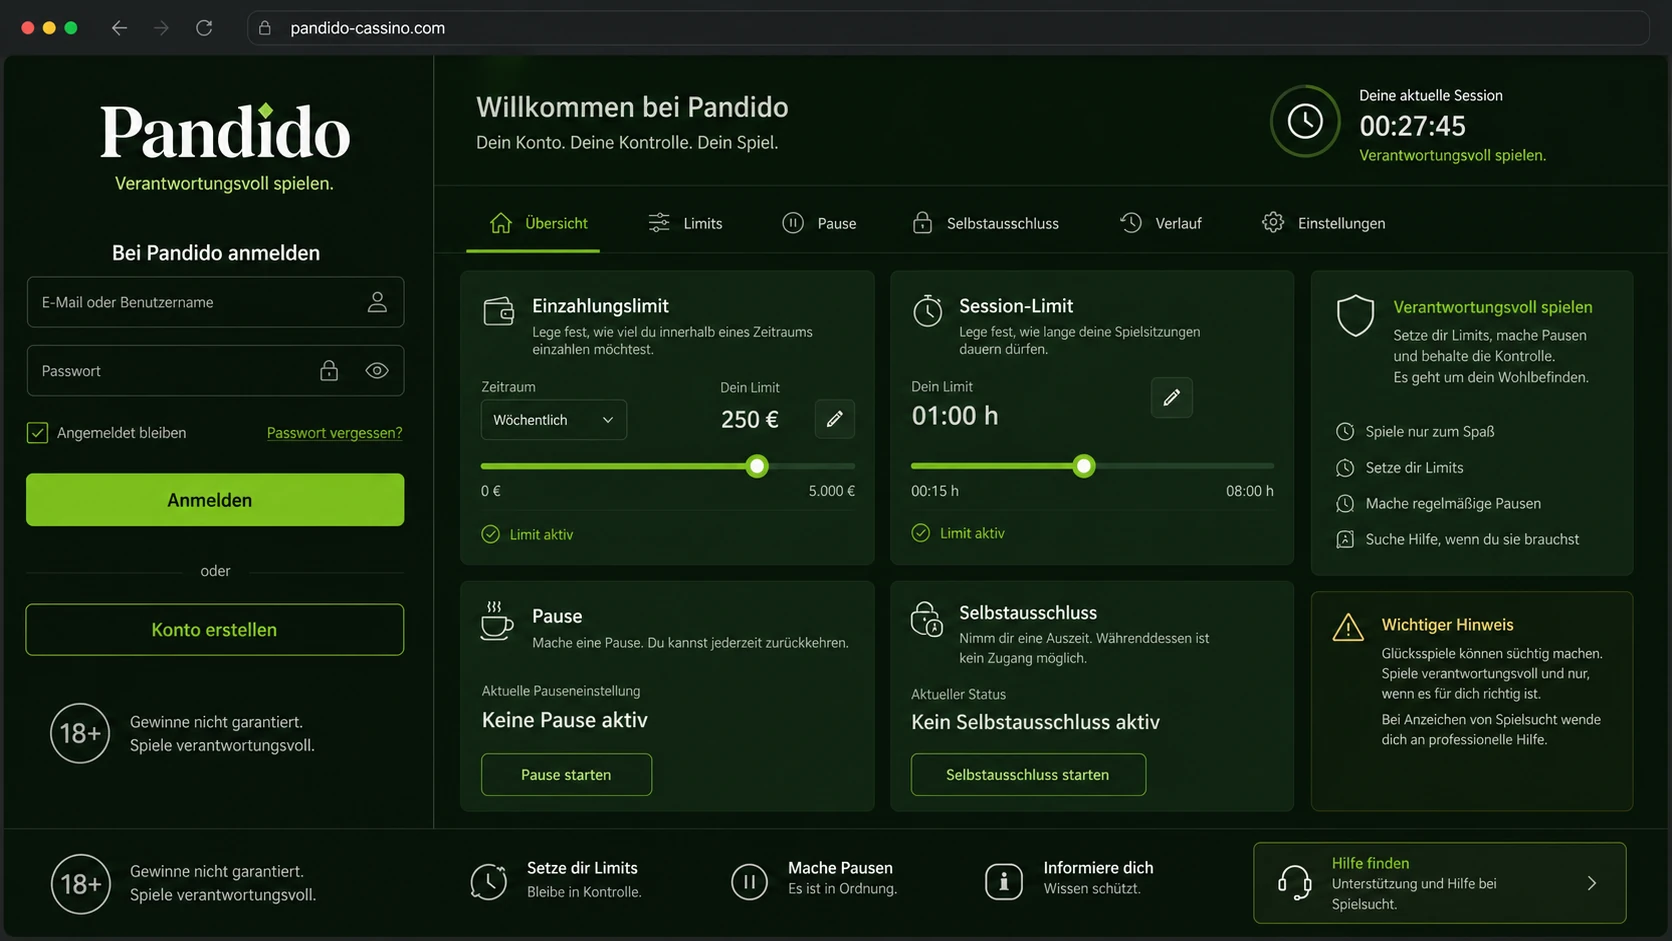This screenshot has width=1672, height=941.
Task: Click the Hilfe finden heading text
Action: [x=1370, y=863]
